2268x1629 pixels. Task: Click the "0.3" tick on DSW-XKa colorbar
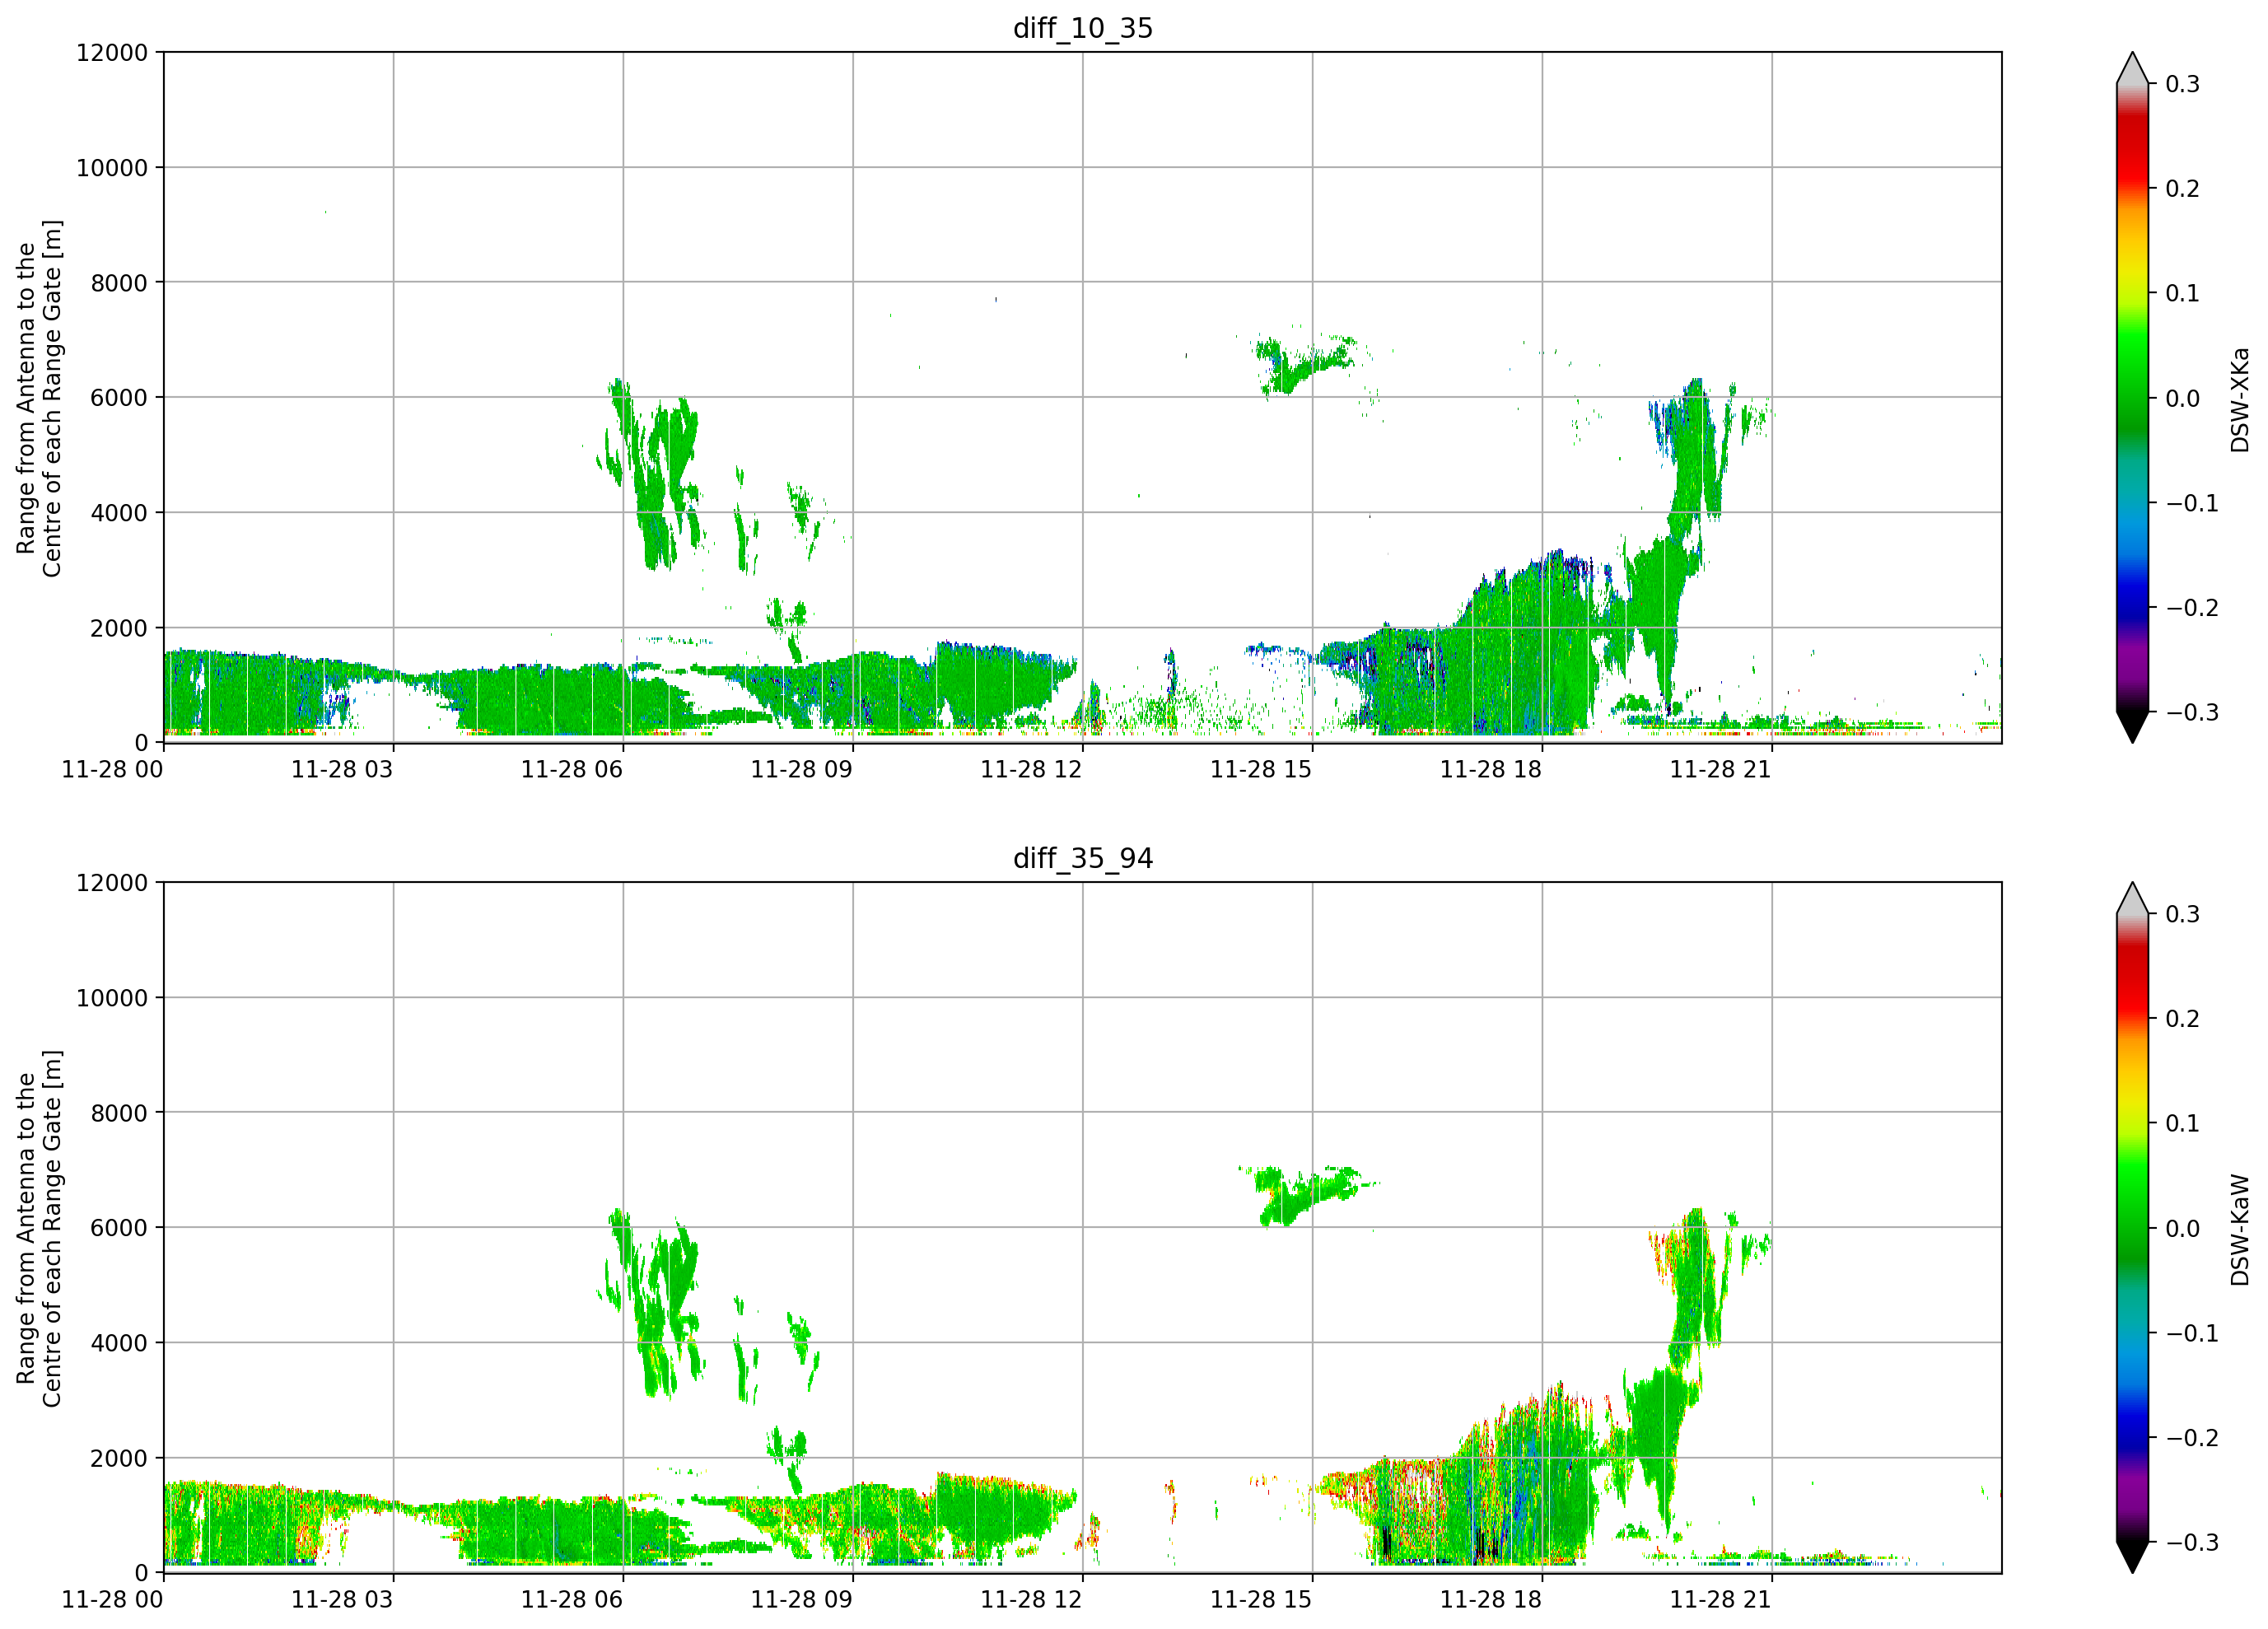click(x=2183, y=84)
